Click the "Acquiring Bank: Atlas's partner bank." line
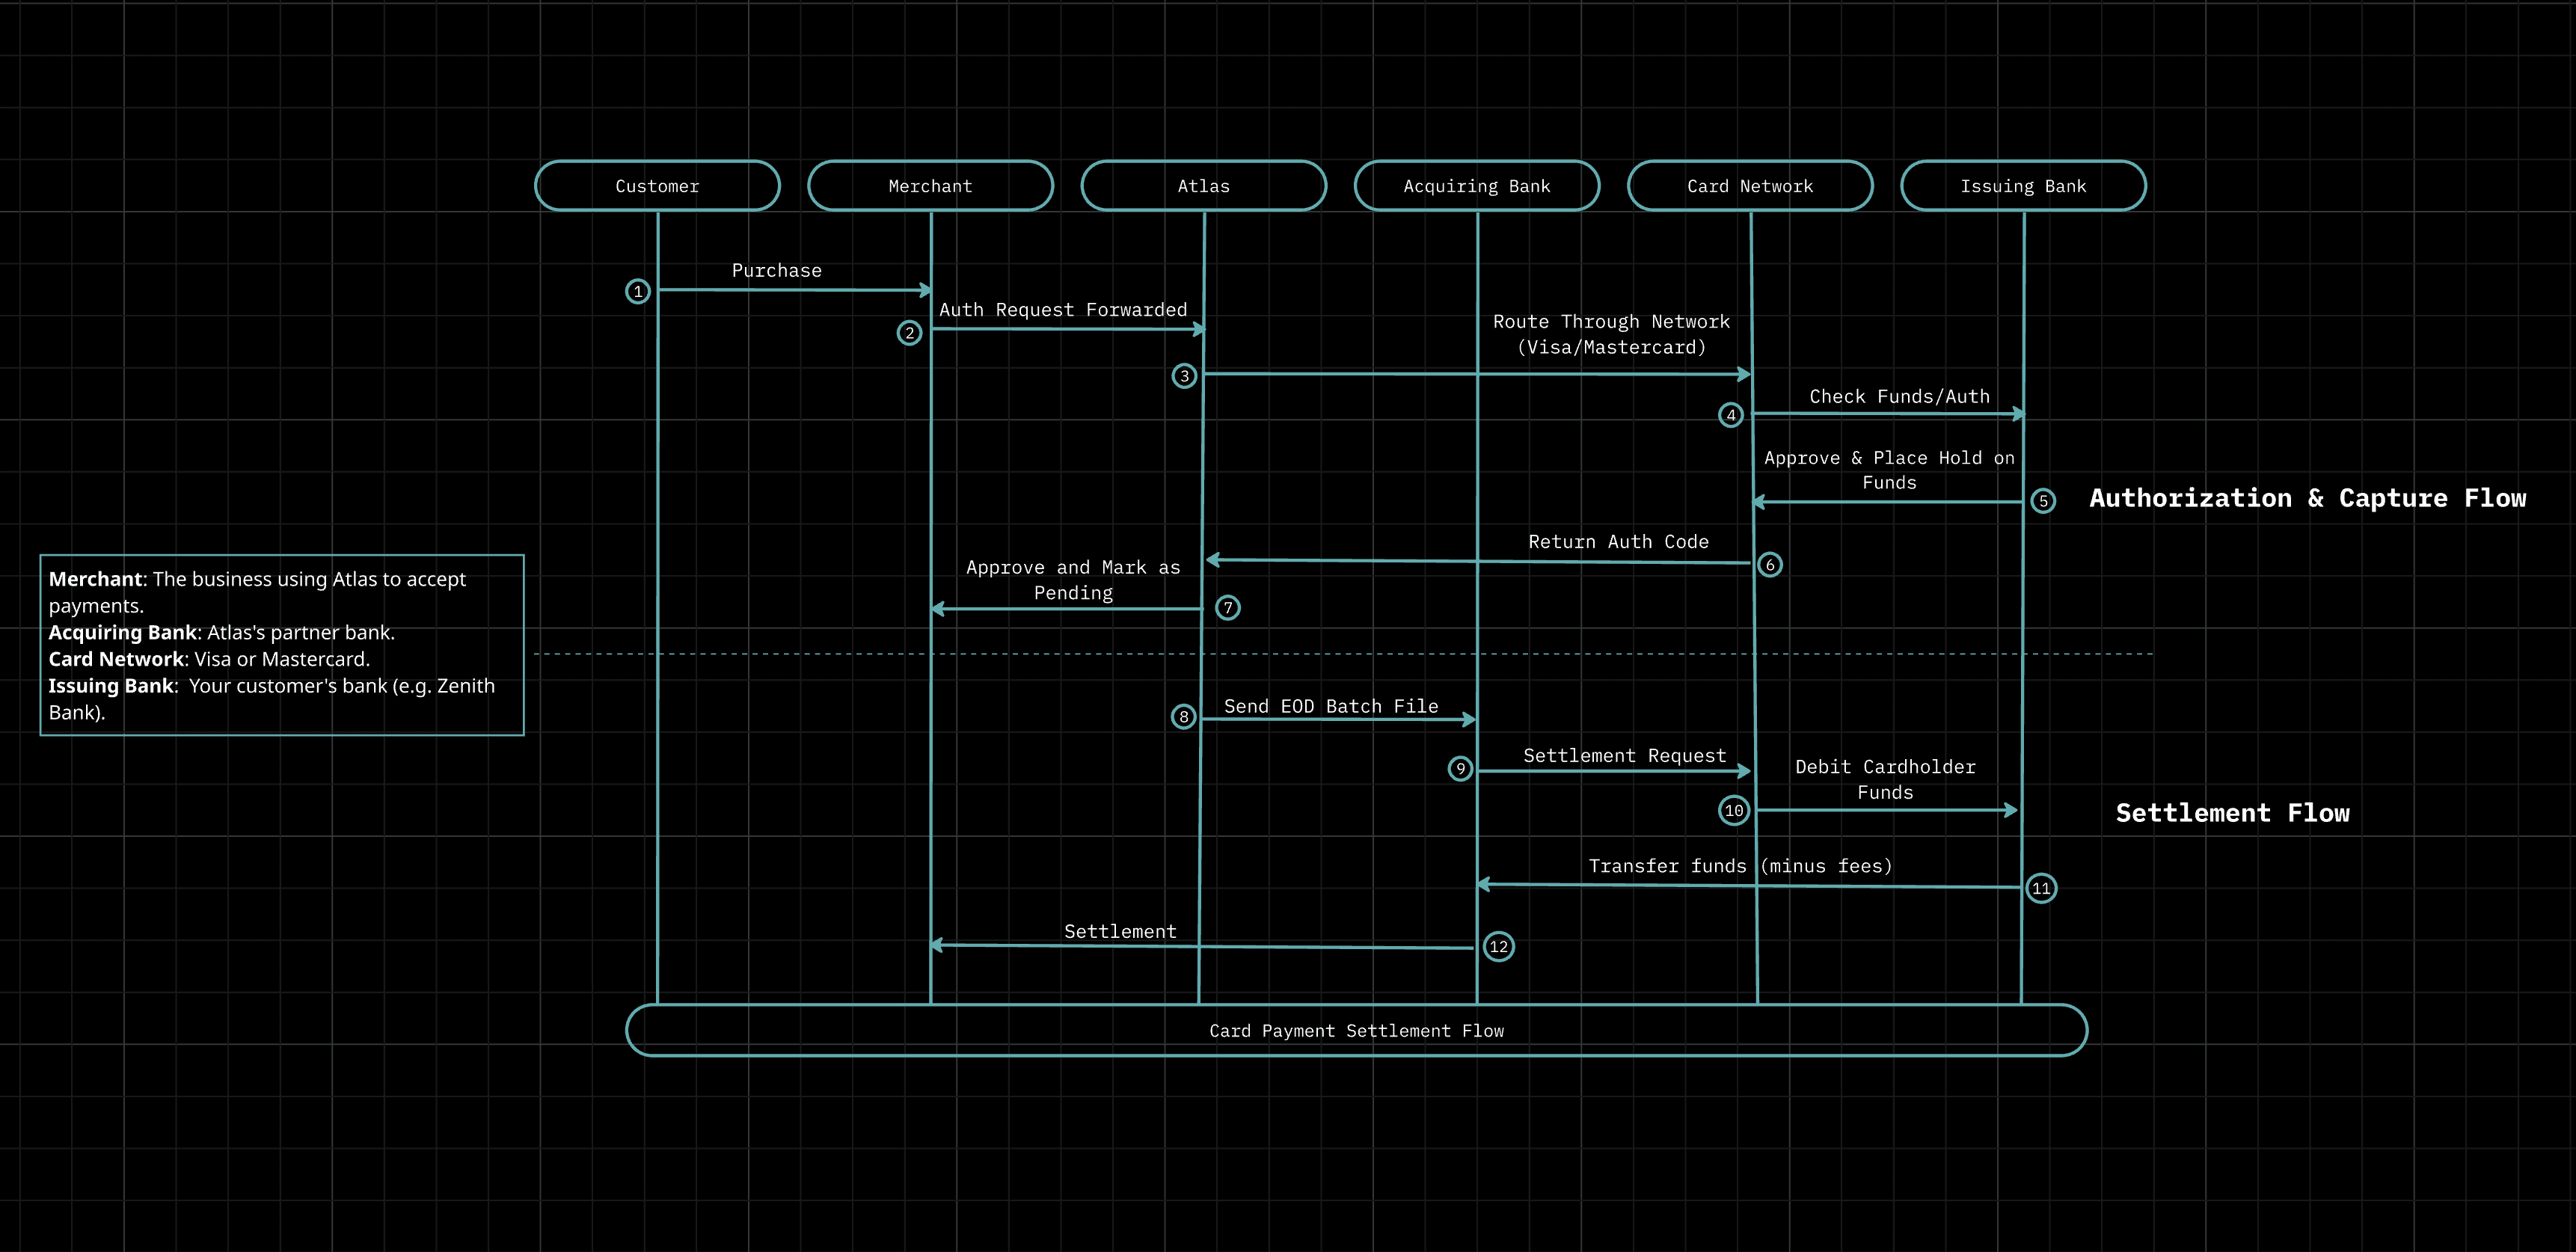This screenshot has height=1252, width=2576. pyautogui.click(x=222, y=632)
